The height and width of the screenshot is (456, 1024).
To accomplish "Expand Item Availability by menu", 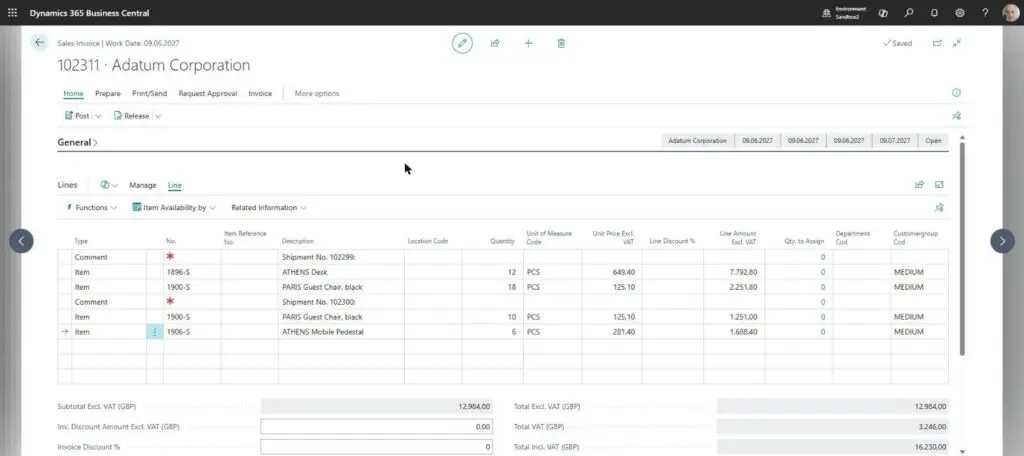I will coord(174,208).
